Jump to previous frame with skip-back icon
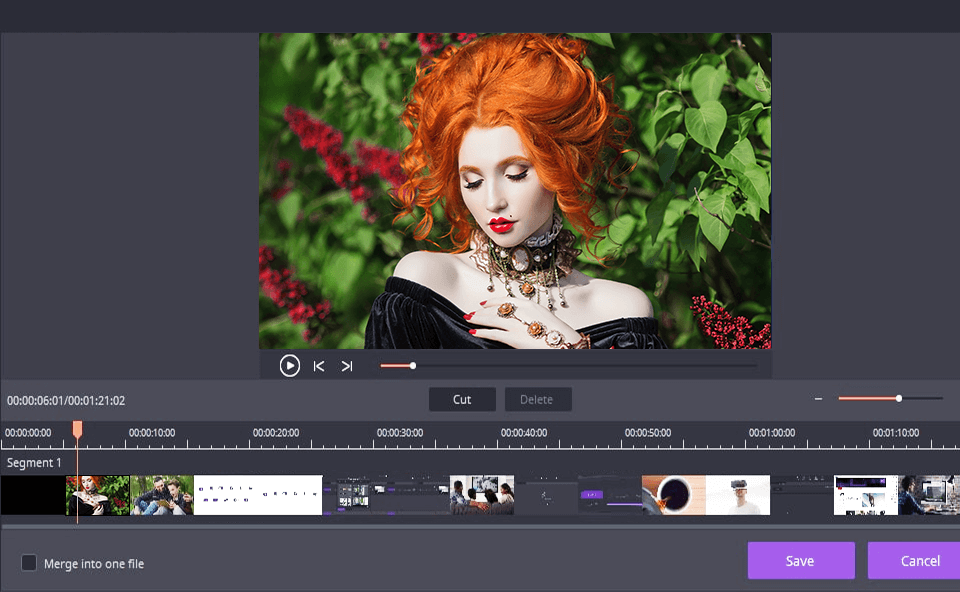Screen dimensions: 960x592 (318, 365)
